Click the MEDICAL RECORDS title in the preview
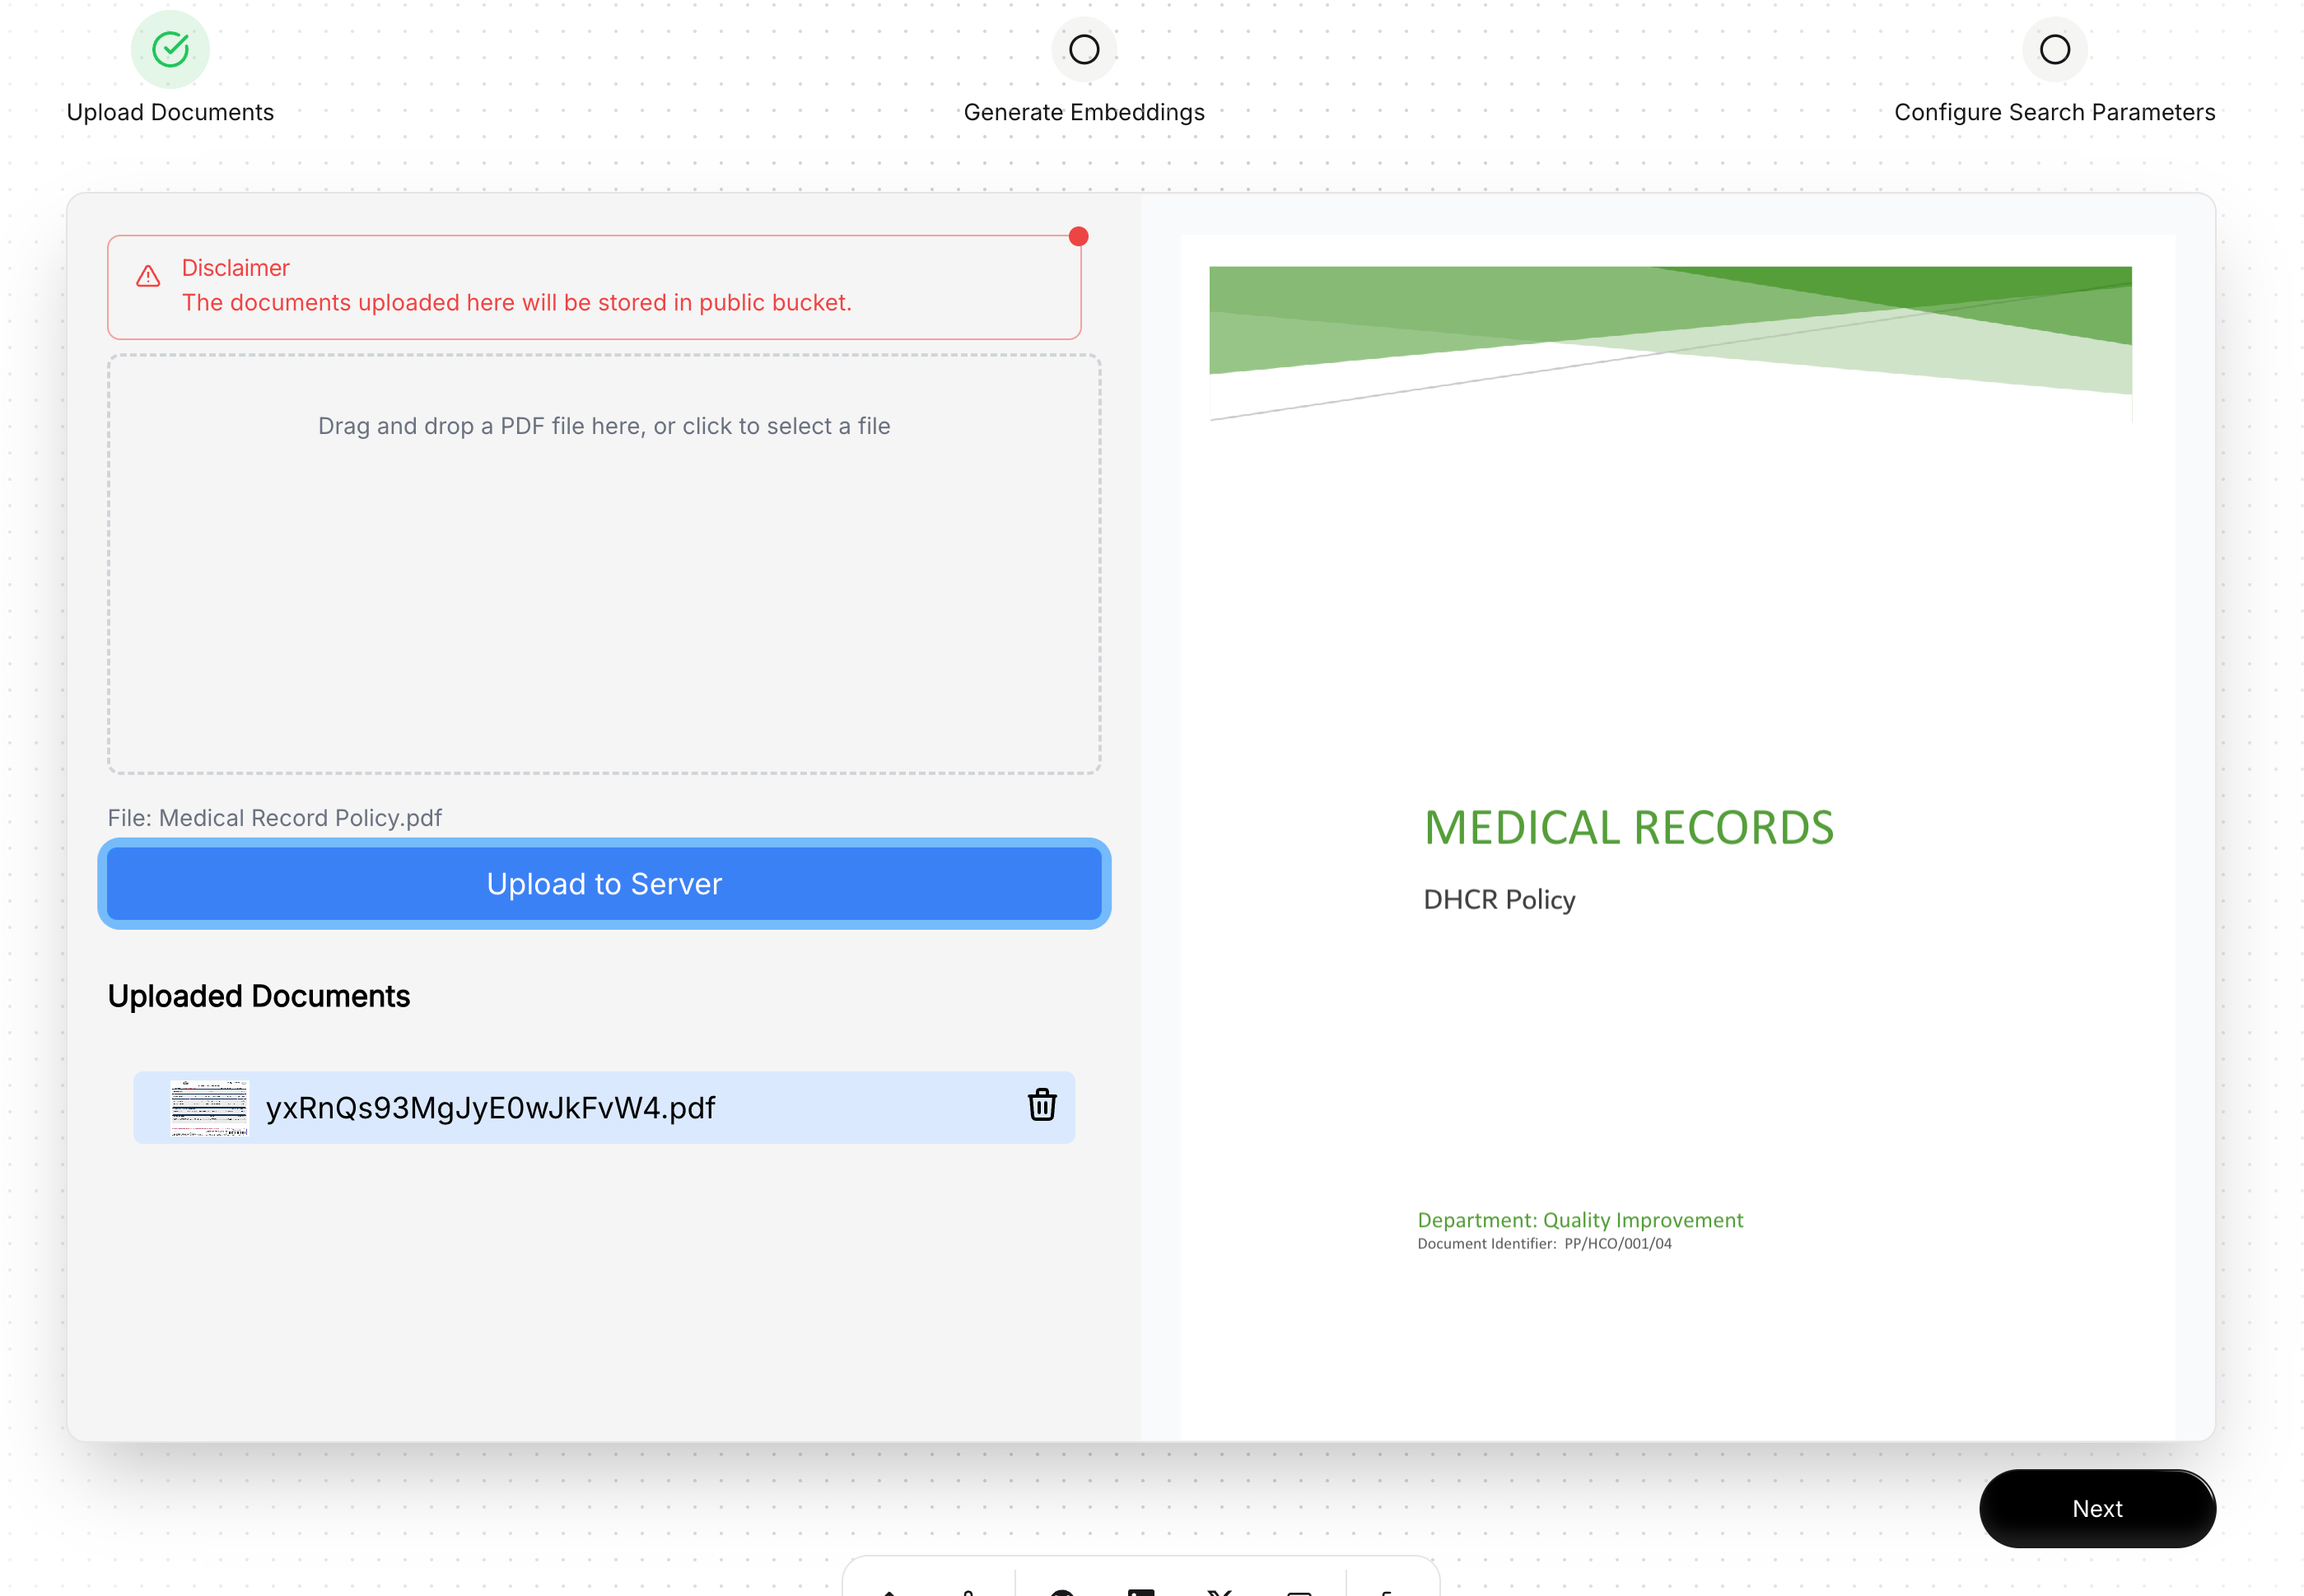The width and height of the screenshot is (2304, 1596). pos(1627,828)
